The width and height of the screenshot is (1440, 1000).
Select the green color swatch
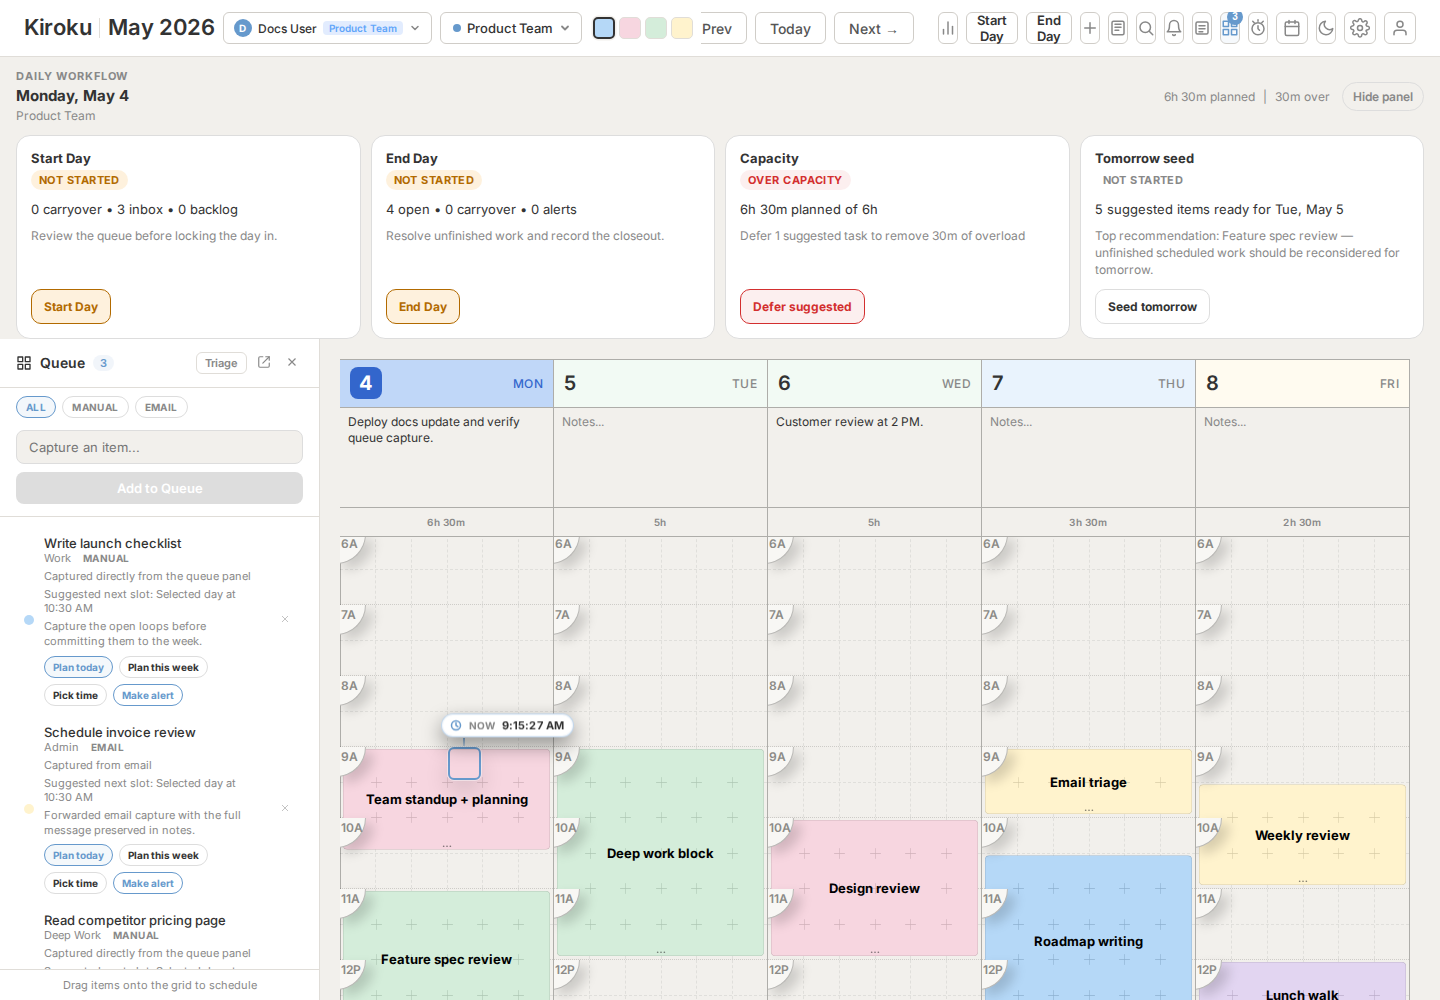tap(656, 28)
